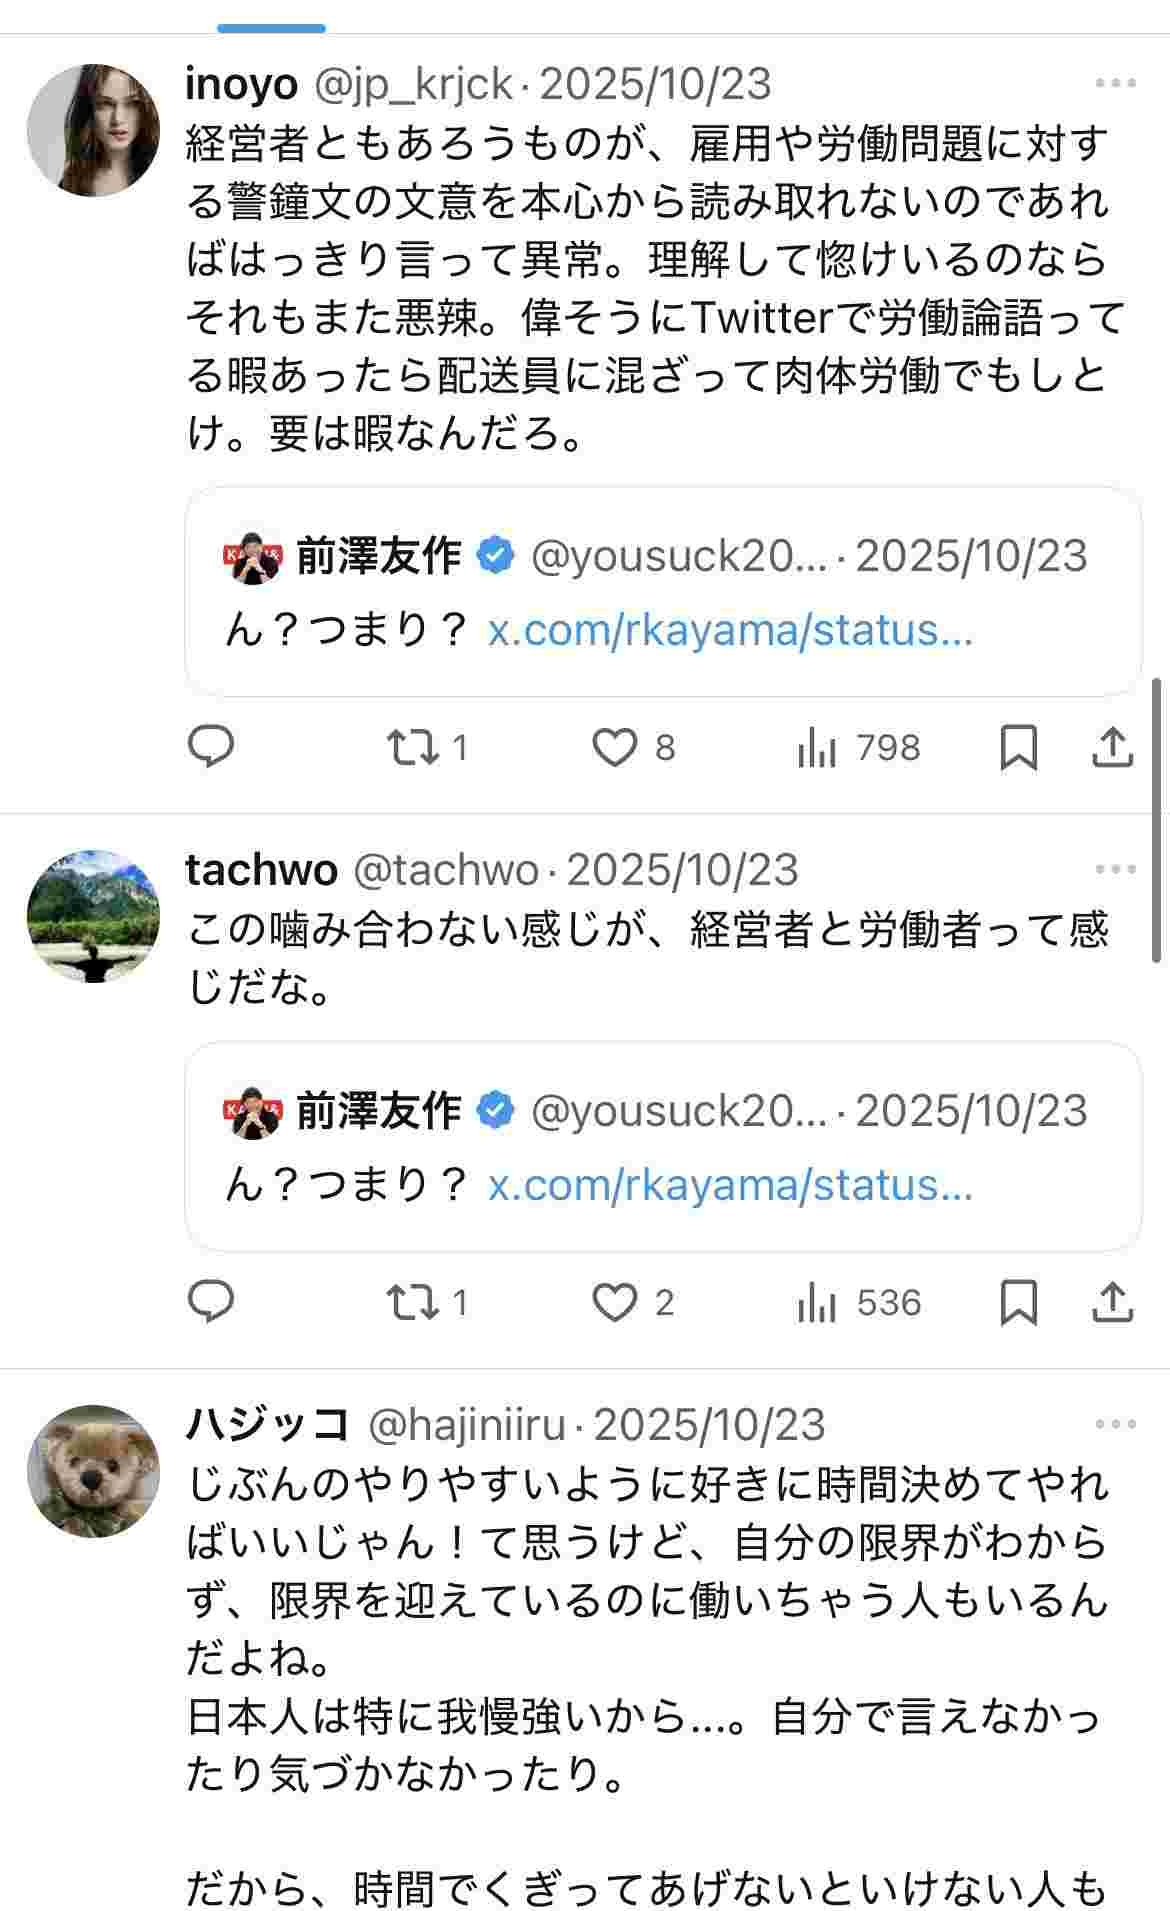The image size is (1170, 1911).
Task: Share inoyo's post
Action: click(1112, 747)
